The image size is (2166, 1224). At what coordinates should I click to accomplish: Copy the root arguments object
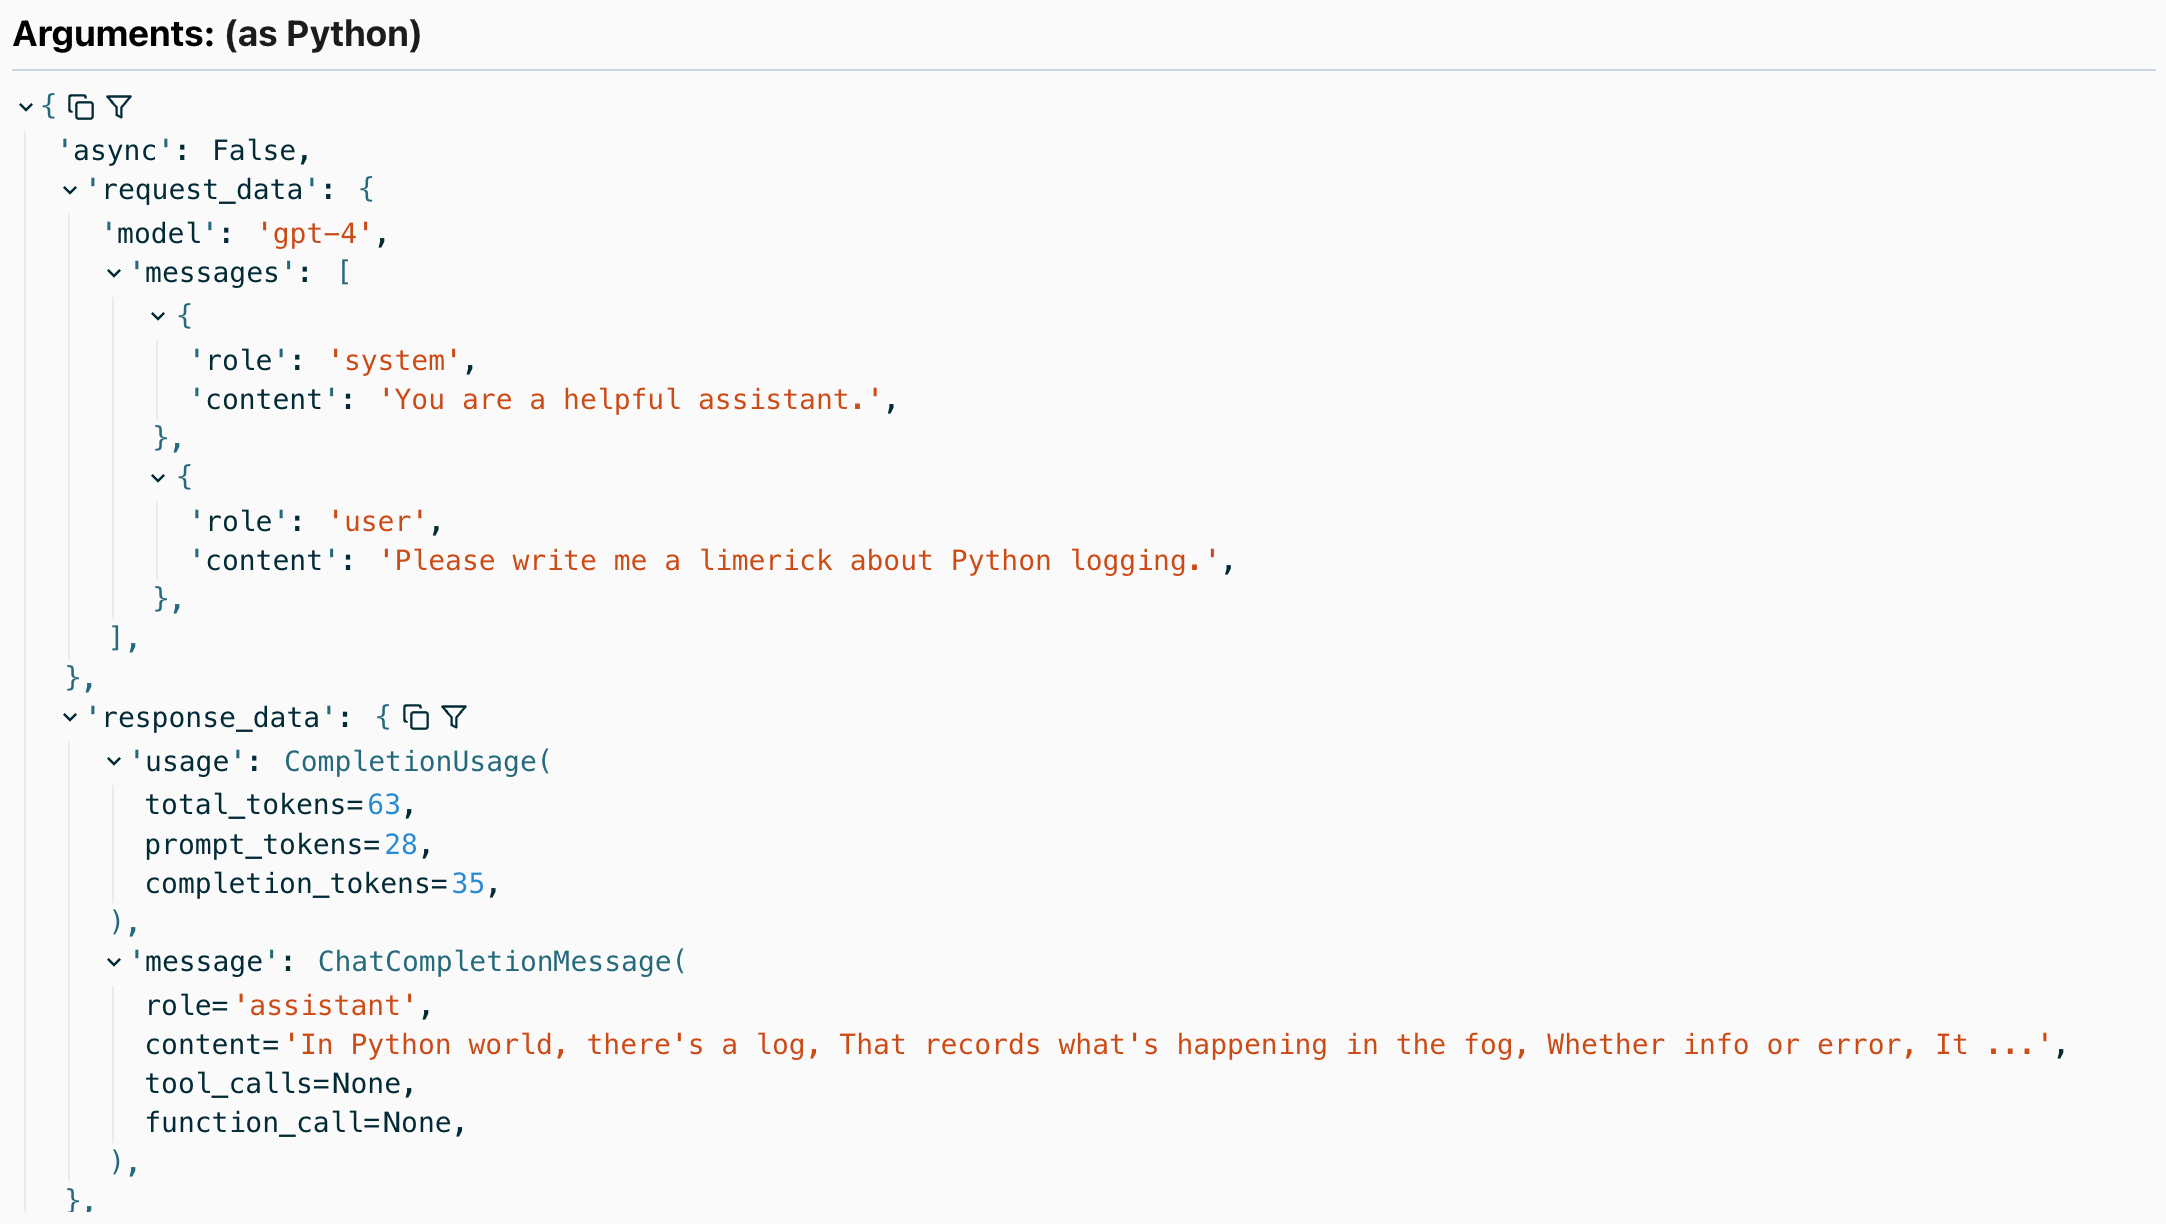(x=81, y=105)
